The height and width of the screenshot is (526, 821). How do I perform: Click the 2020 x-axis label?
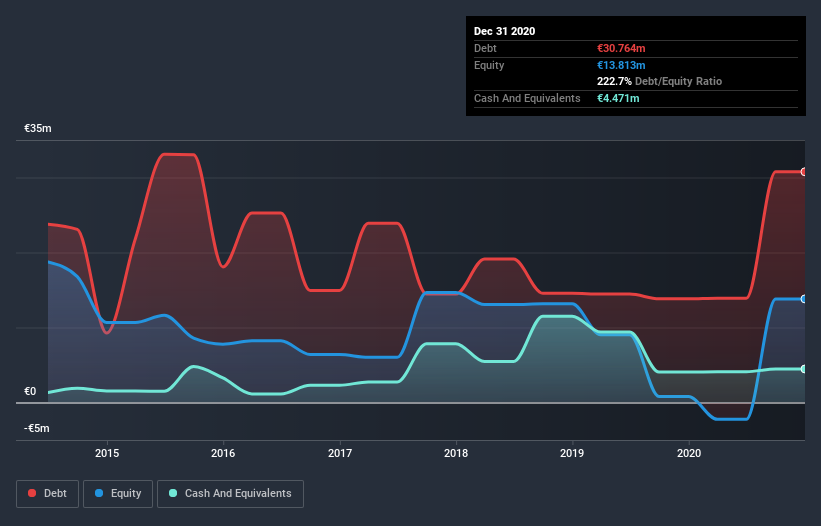689,453
